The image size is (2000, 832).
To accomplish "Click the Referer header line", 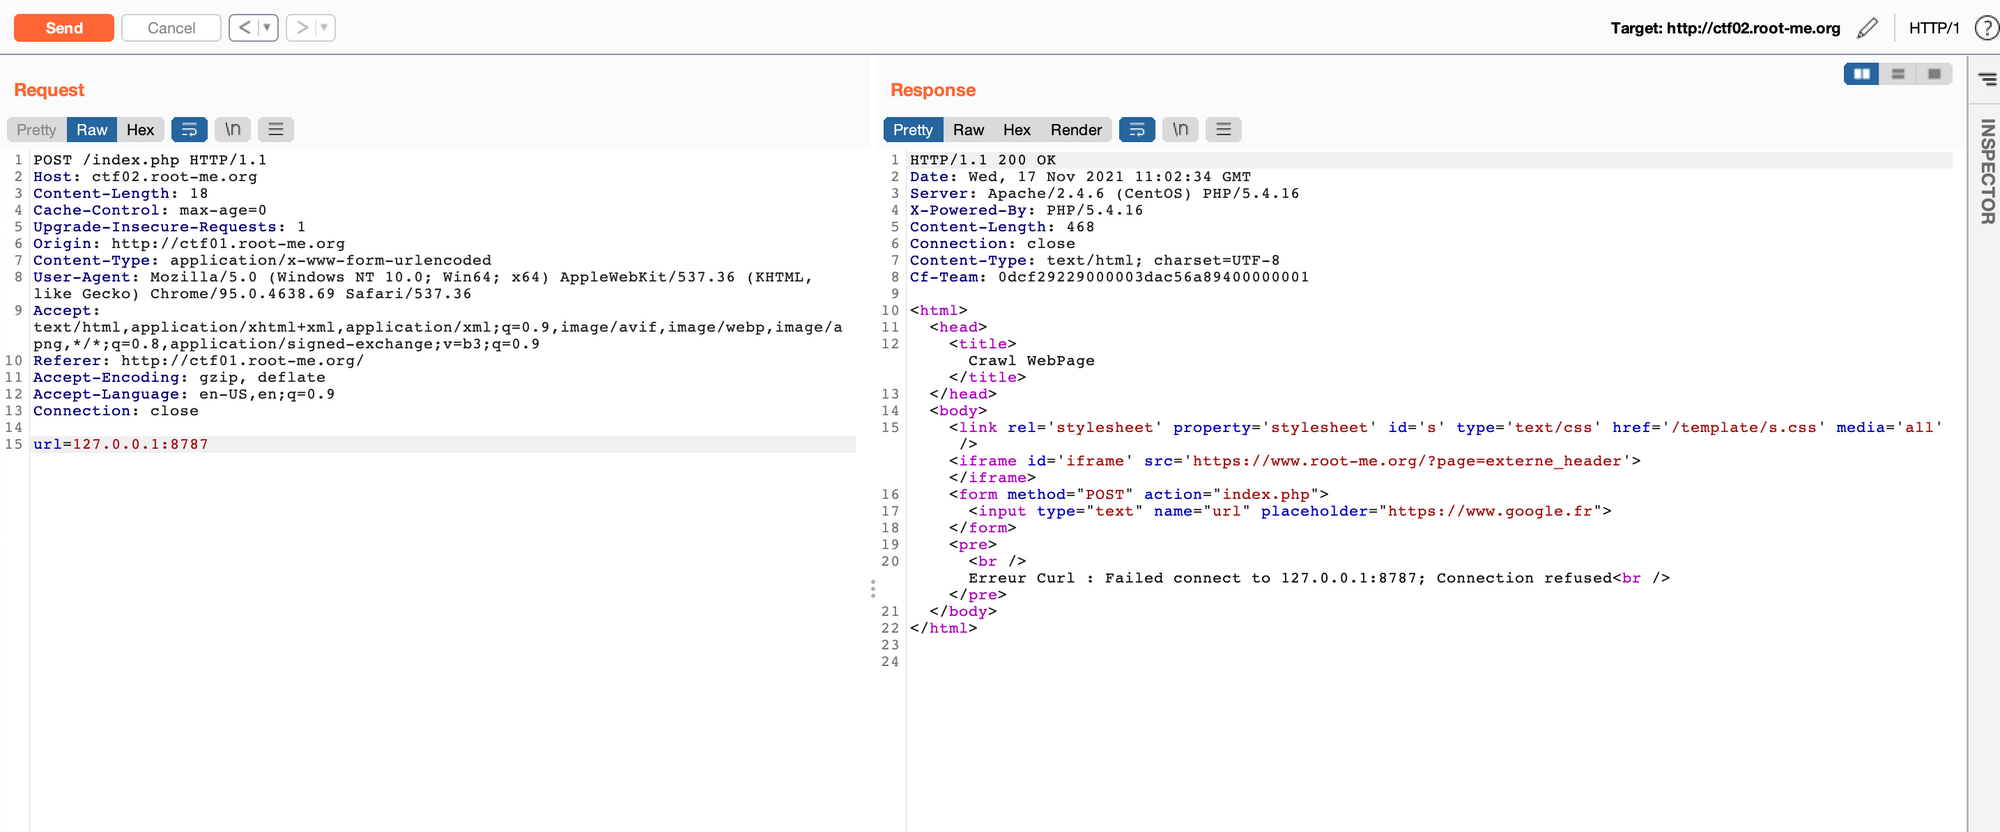I will 199,361.
